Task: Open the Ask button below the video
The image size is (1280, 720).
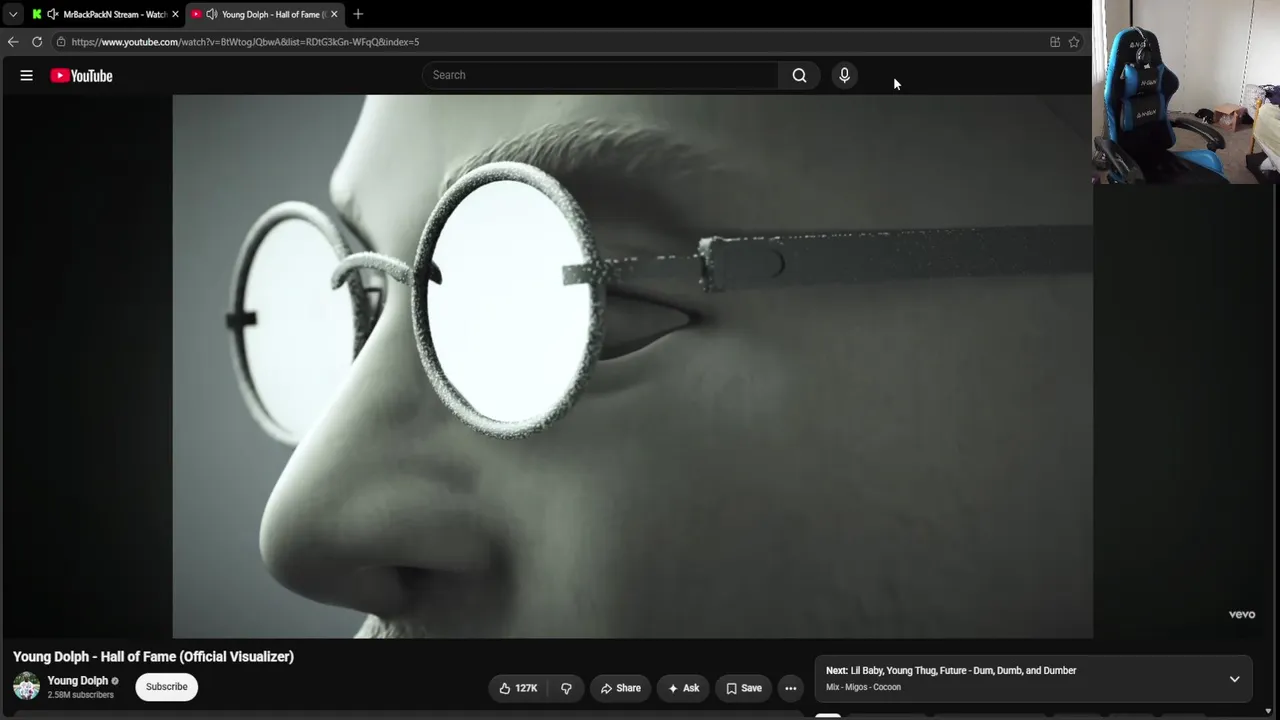Action: click(x=683, y=688)
